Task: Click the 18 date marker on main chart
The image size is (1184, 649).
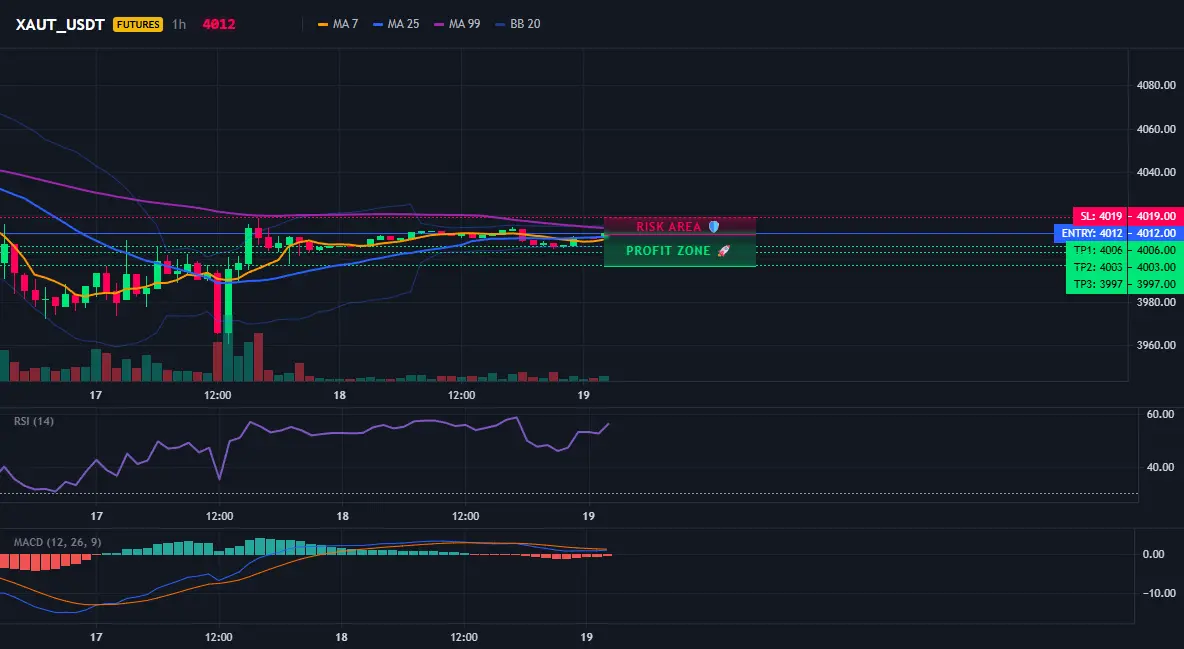Action: 340,395
